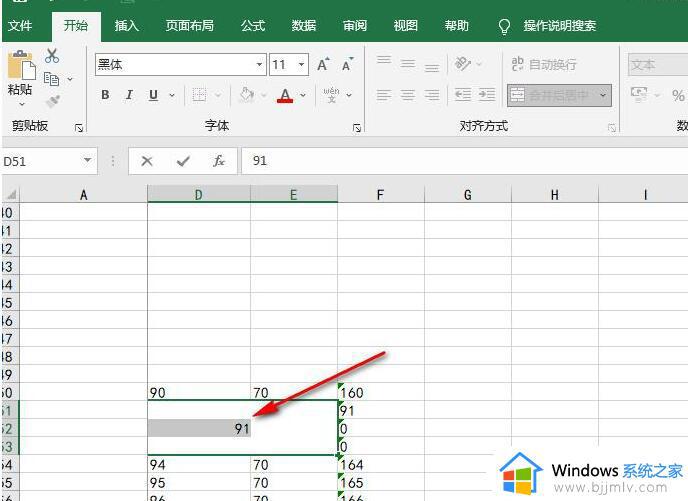Open the font name 黑体 dropdown
The height and width of the screenshot is (501, 688).
(259, 64)
